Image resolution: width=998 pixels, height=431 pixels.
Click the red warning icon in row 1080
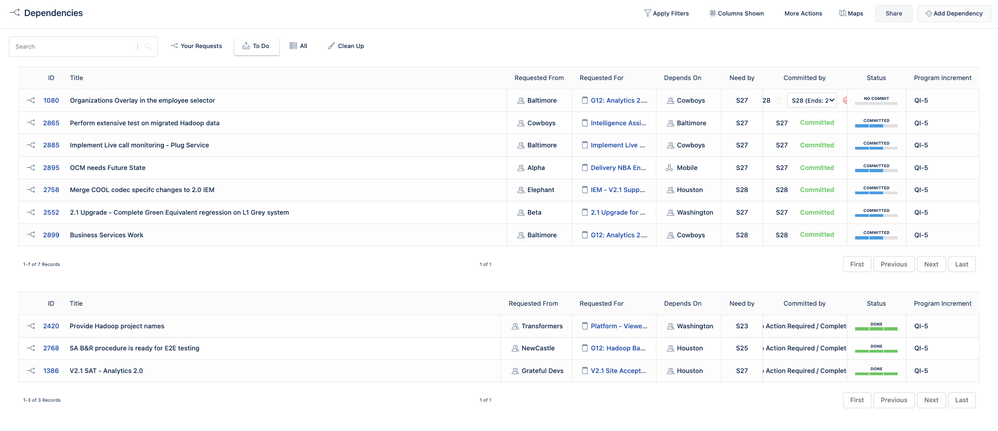845,101
